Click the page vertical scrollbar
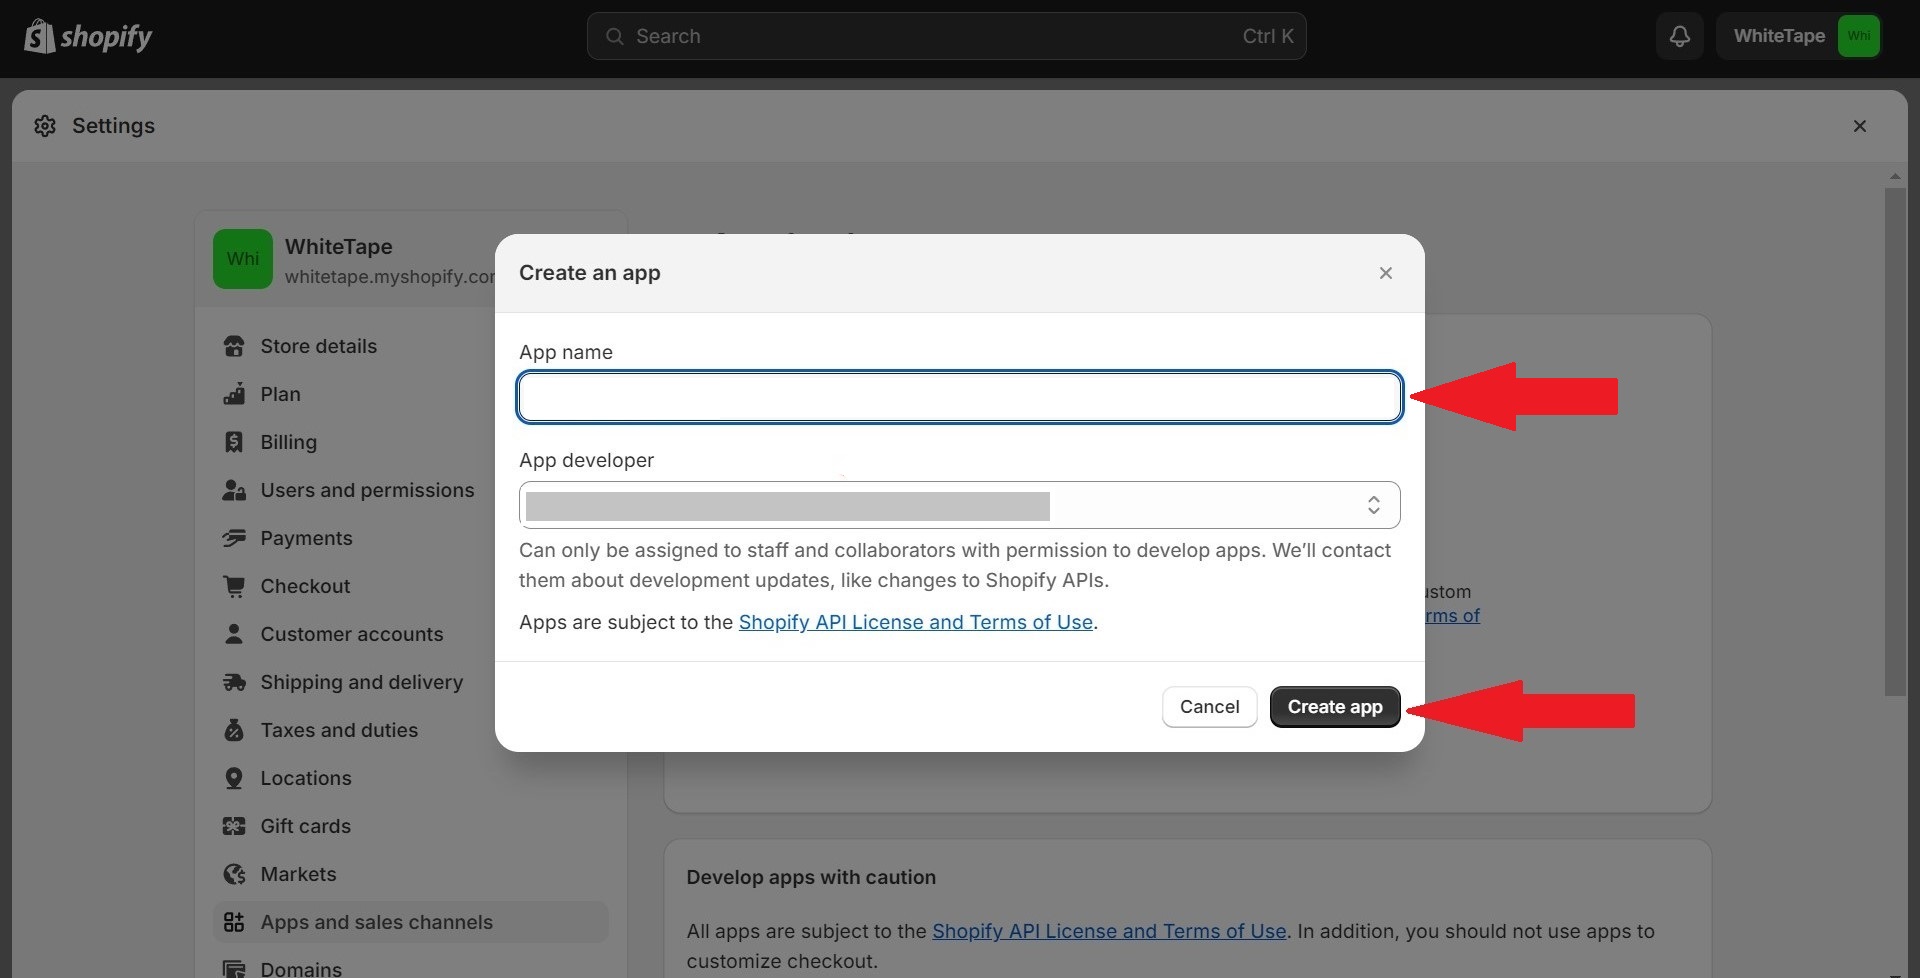 click(1895, 441)
